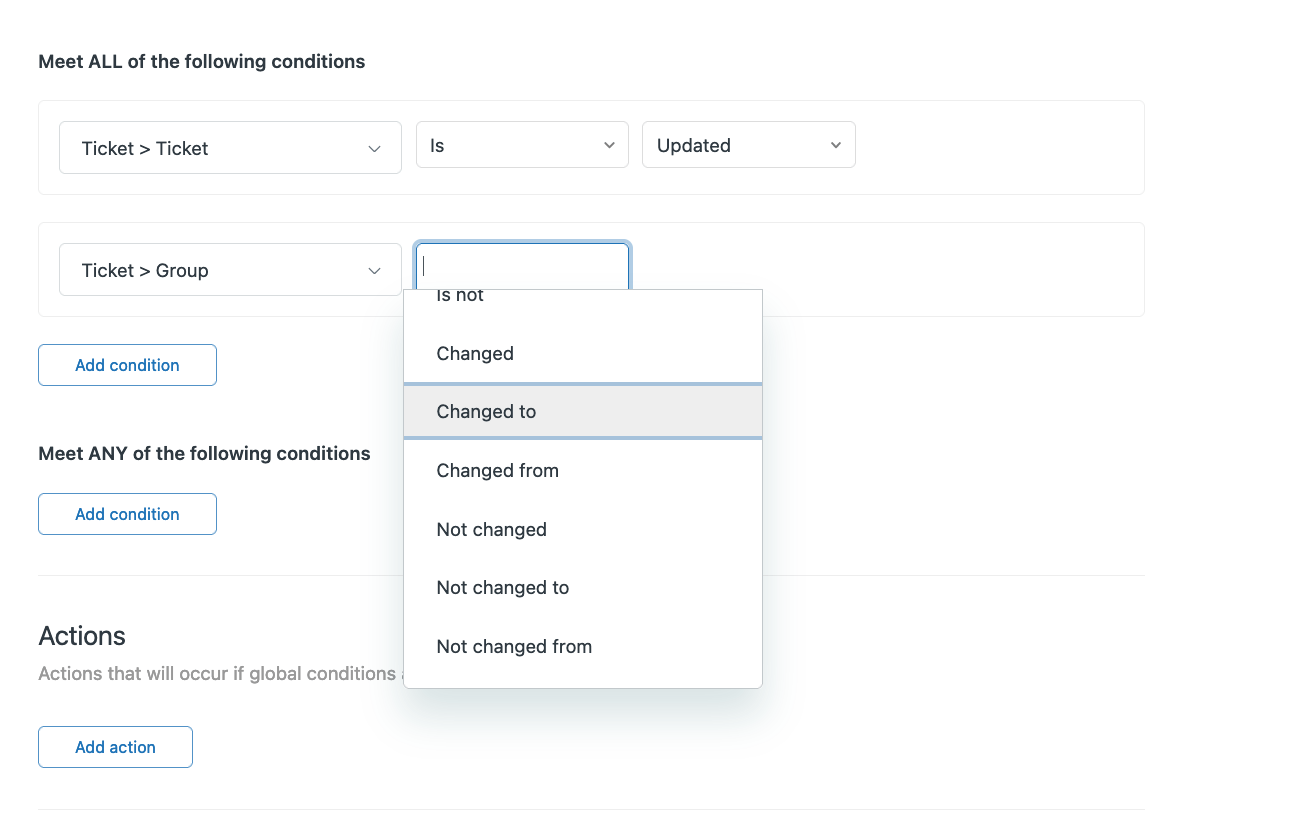Click the chevron on the Is selector
1310x814 pixels.
click(x=608, y=144)
